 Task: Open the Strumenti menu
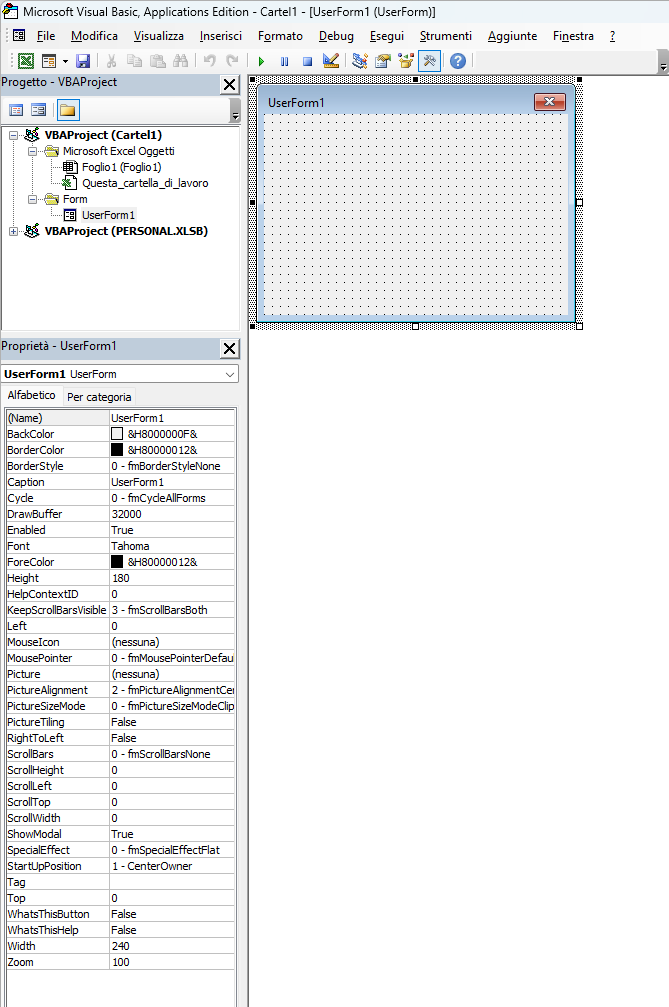click(x=446, y=36)
